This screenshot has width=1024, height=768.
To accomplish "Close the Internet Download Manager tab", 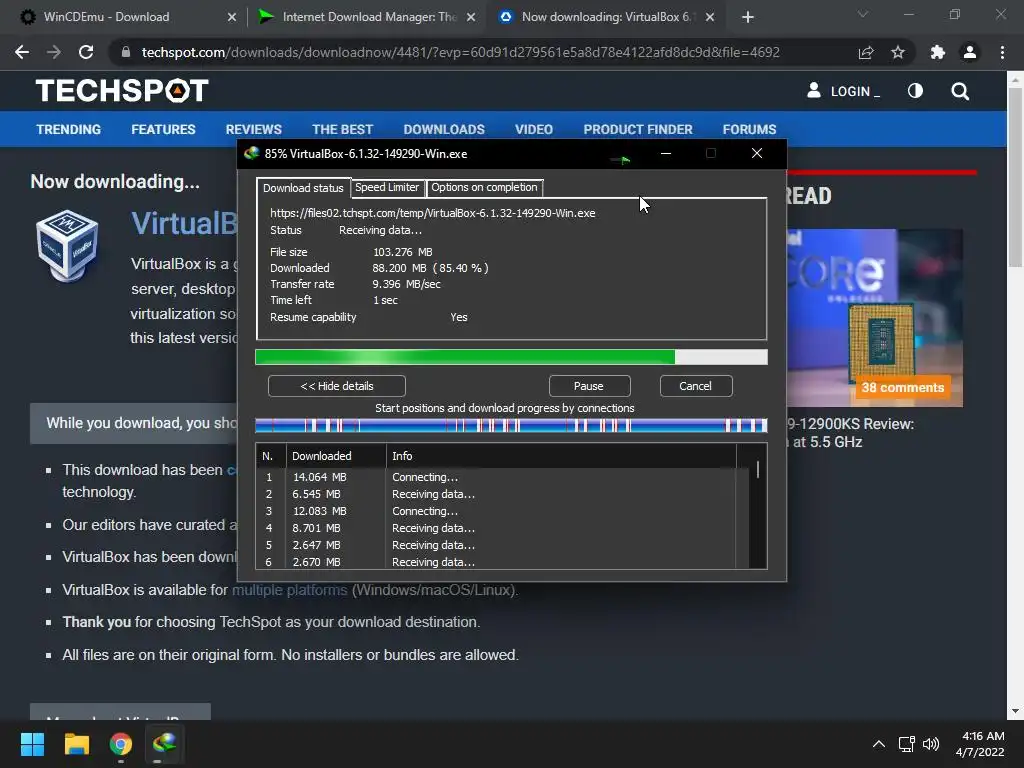I will tap(471, 17).
